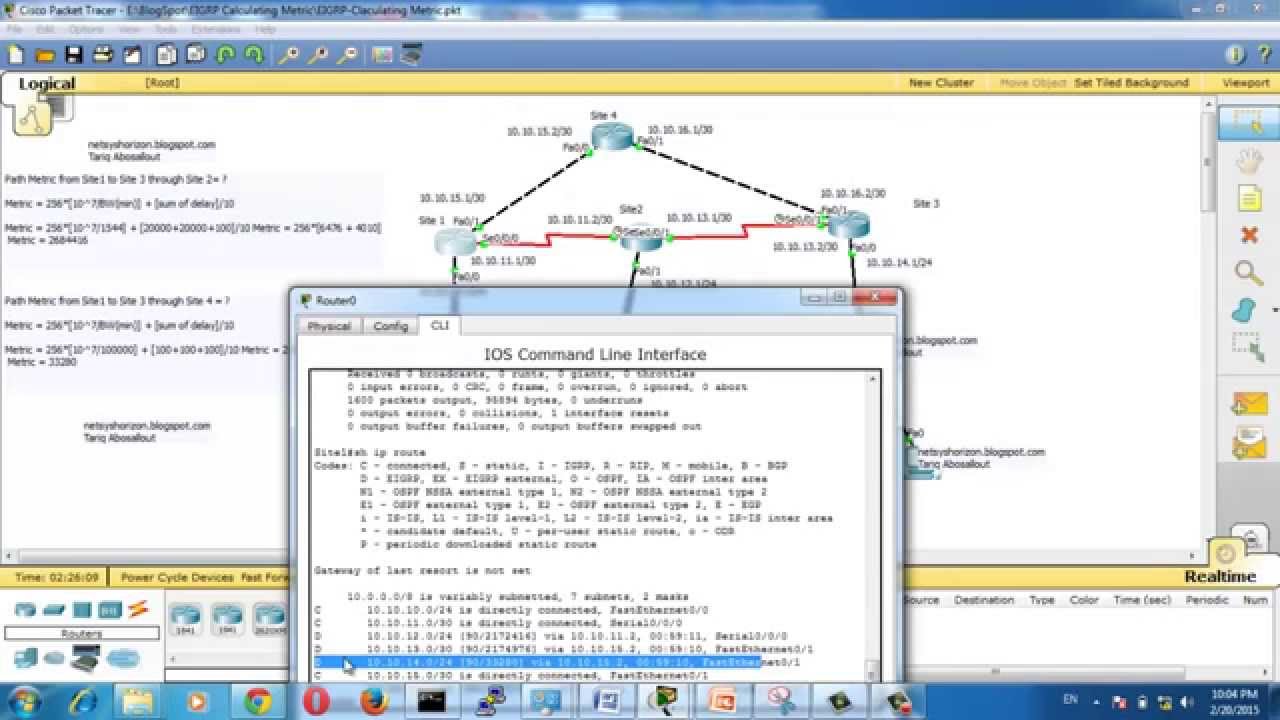1280x720 pixels.
Task: Click the New Cluster button
Action: [940, 83]
